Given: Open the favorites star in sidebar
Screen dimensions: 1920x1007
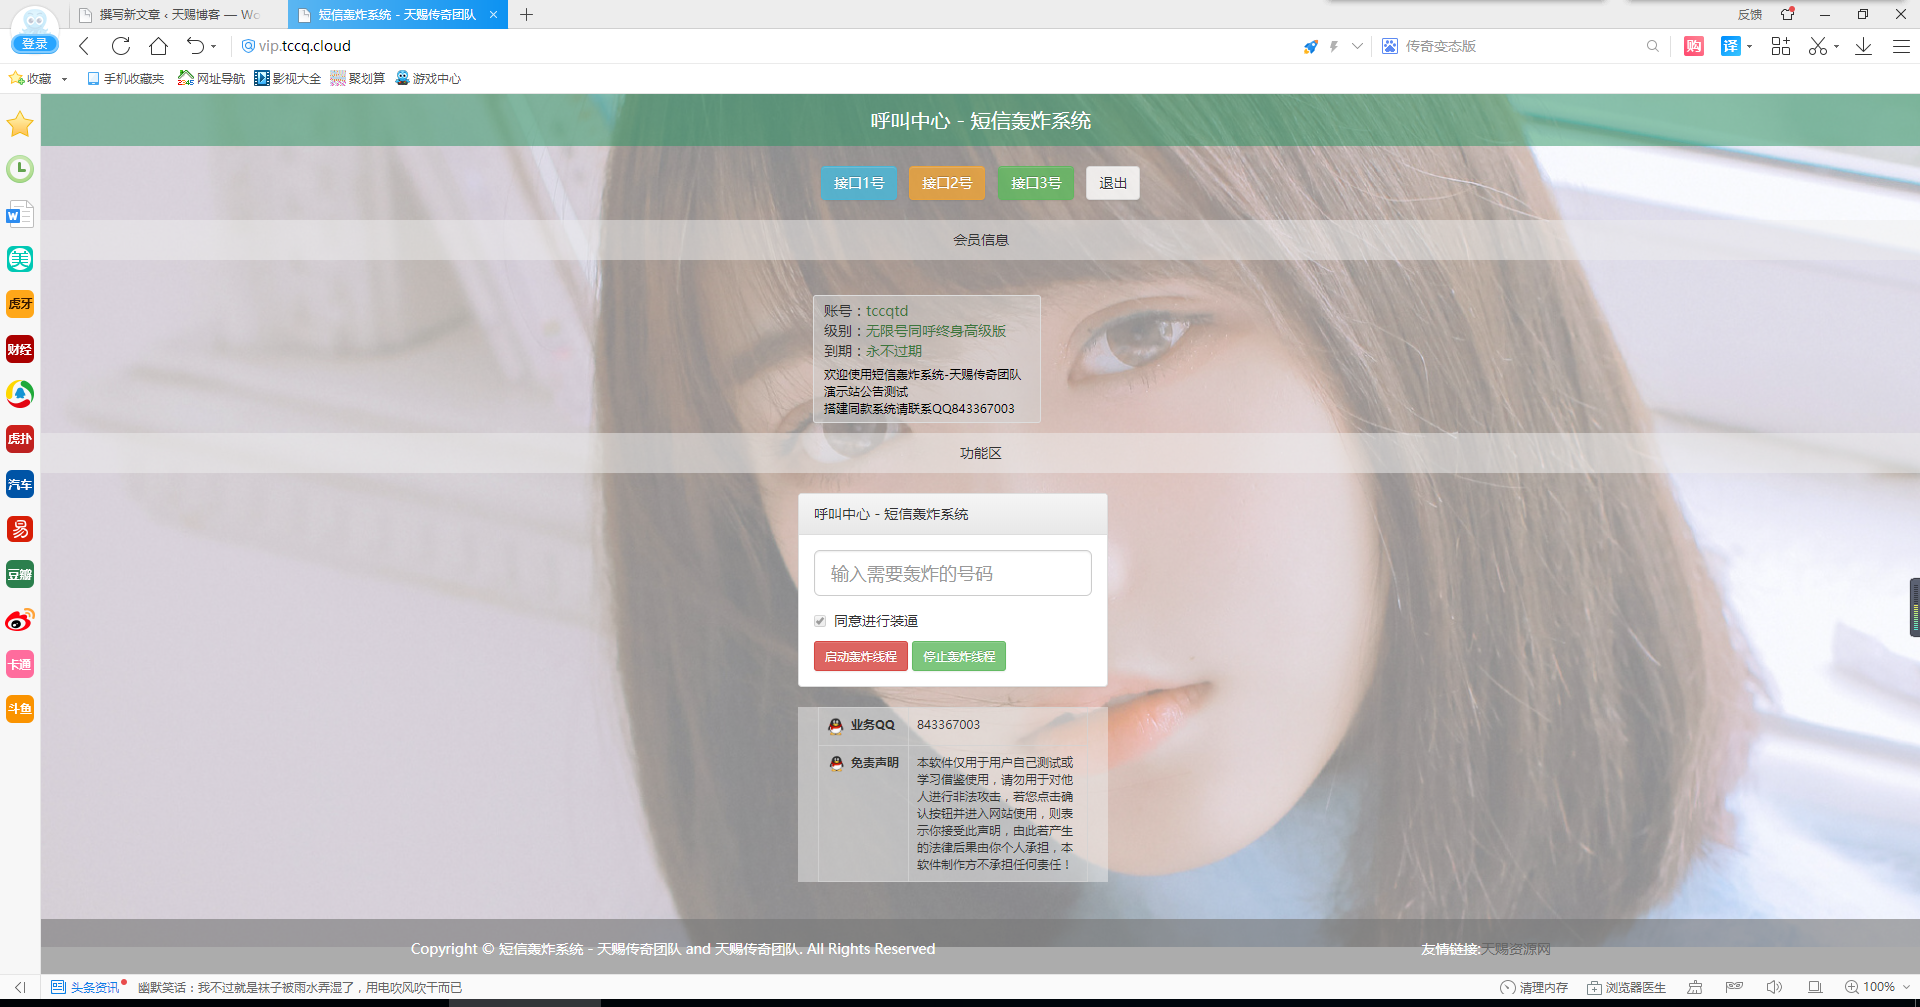Looking at the screenshot, I should click(x=20, y=124).
